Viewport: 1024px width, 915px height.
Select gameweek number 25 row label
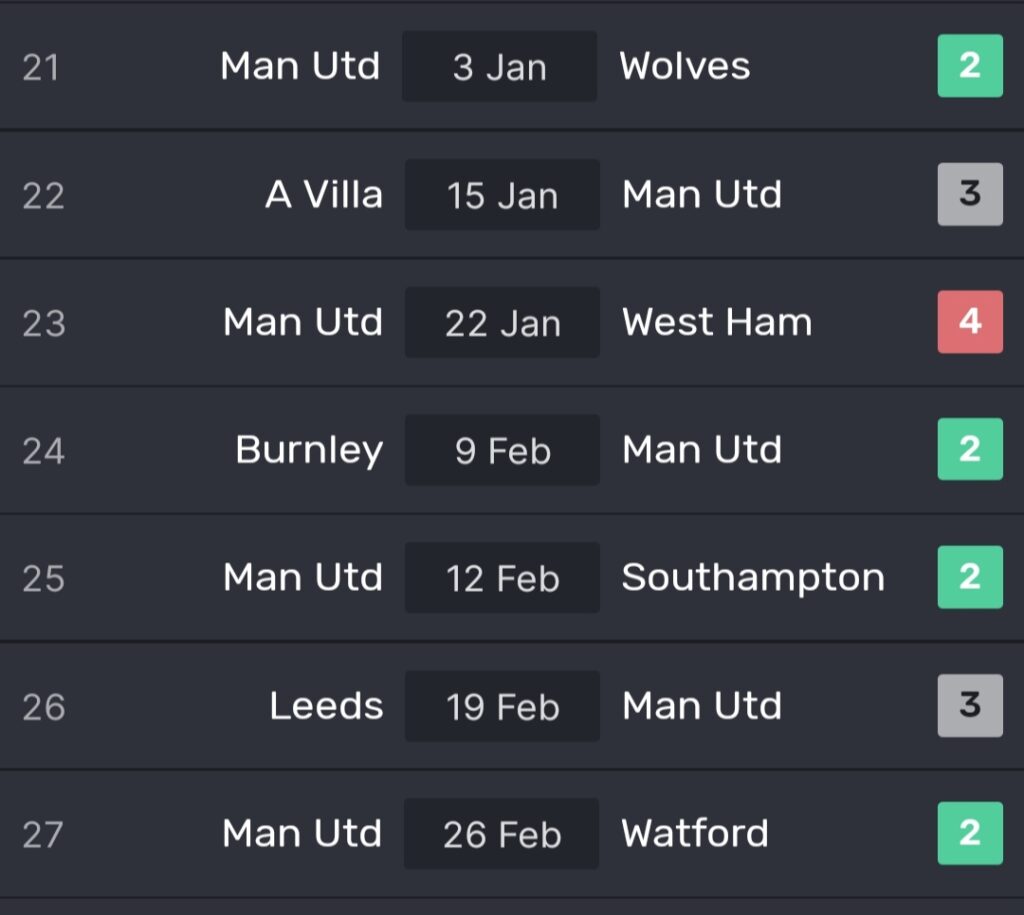tap(43, 579)
